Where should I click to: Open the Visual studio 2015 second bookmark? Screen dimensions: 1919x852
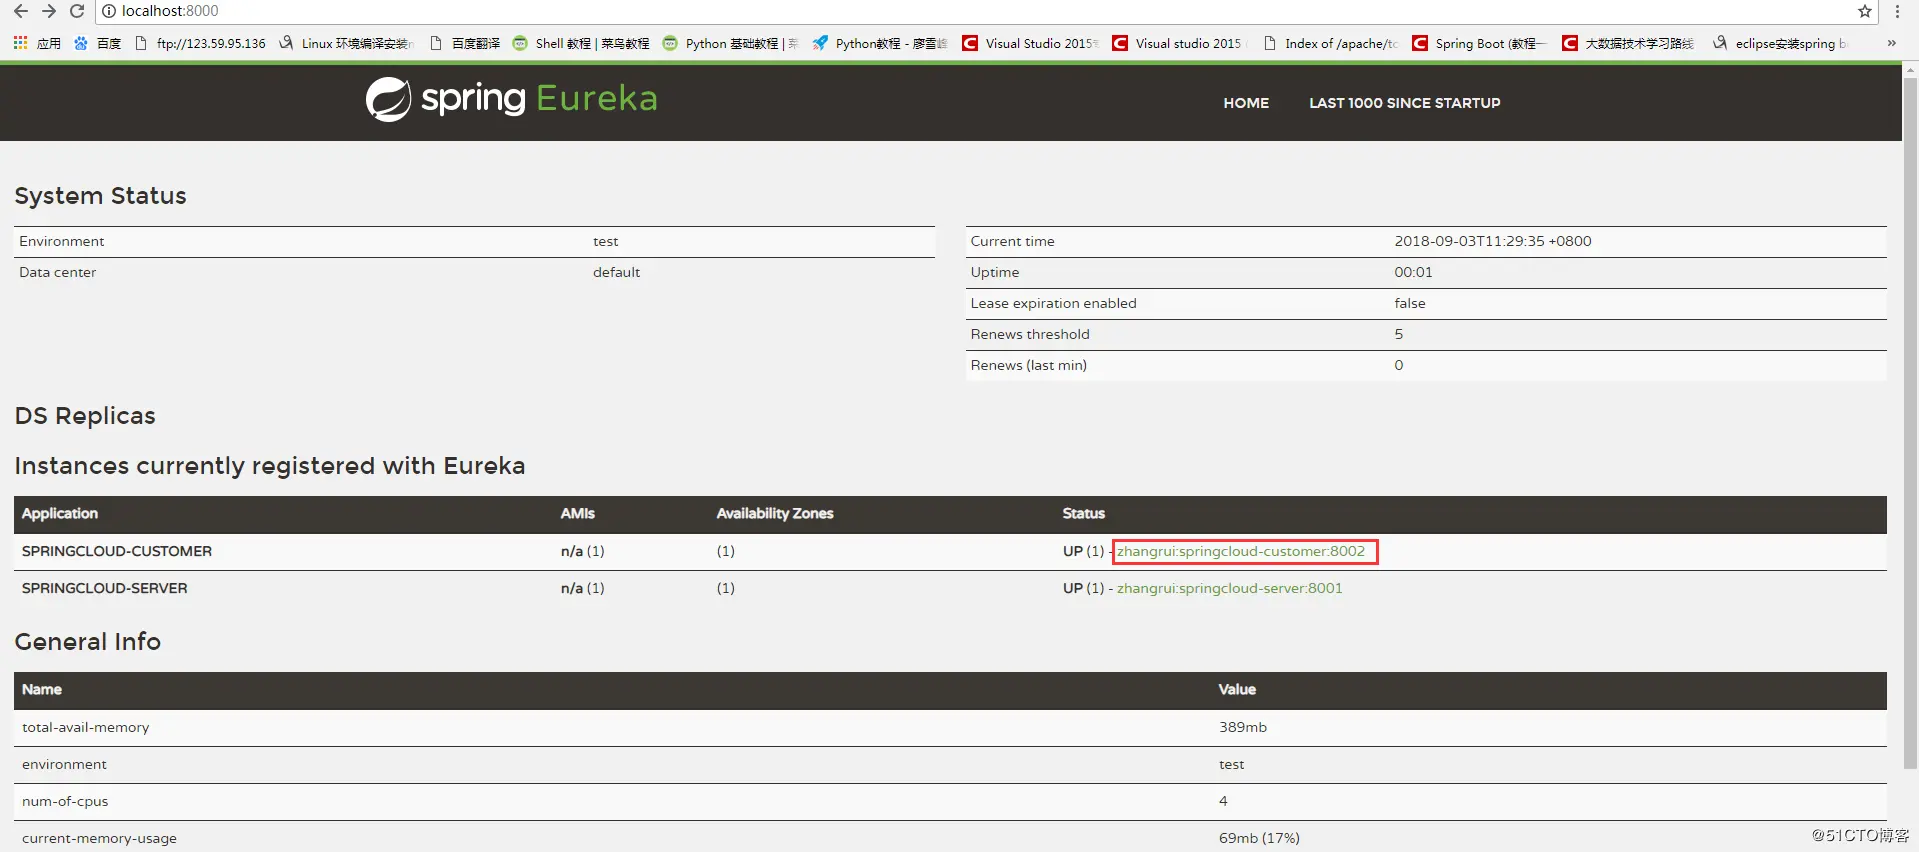[x=1180, y=43]
